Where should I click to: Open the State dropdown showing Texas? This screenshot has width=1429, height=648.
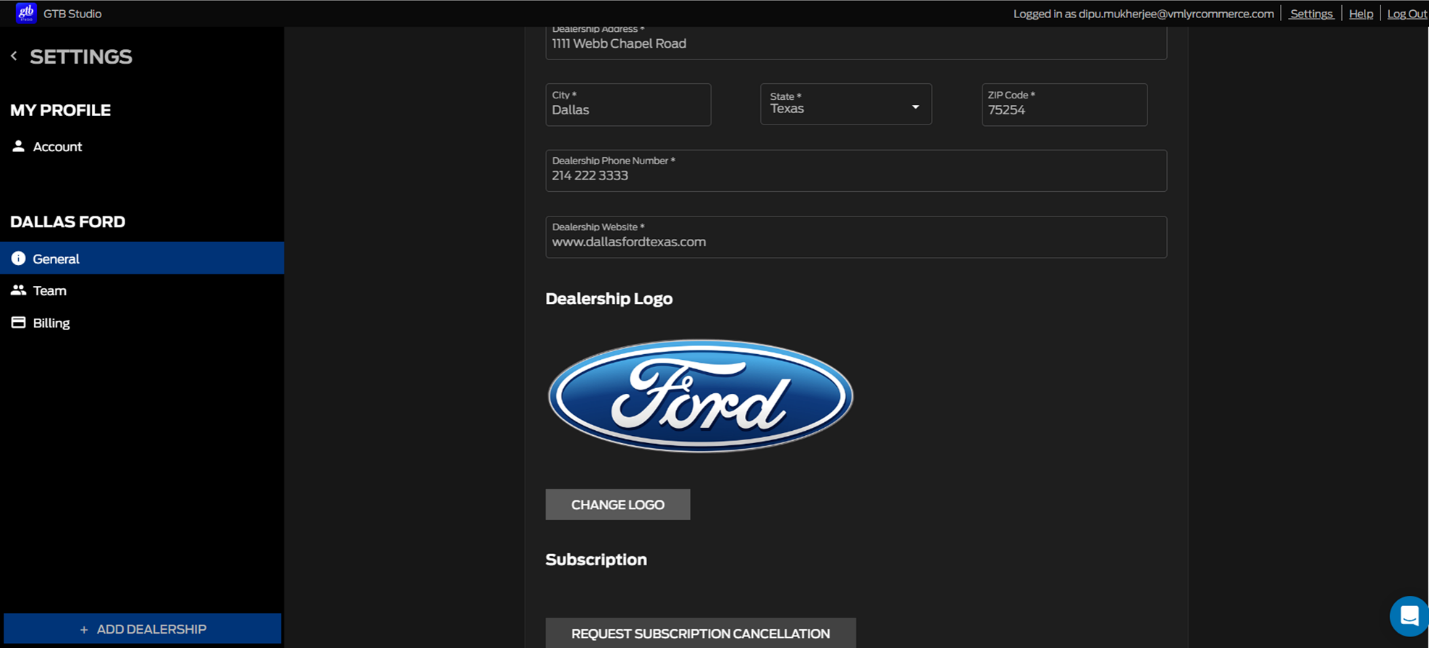[846, 104]
